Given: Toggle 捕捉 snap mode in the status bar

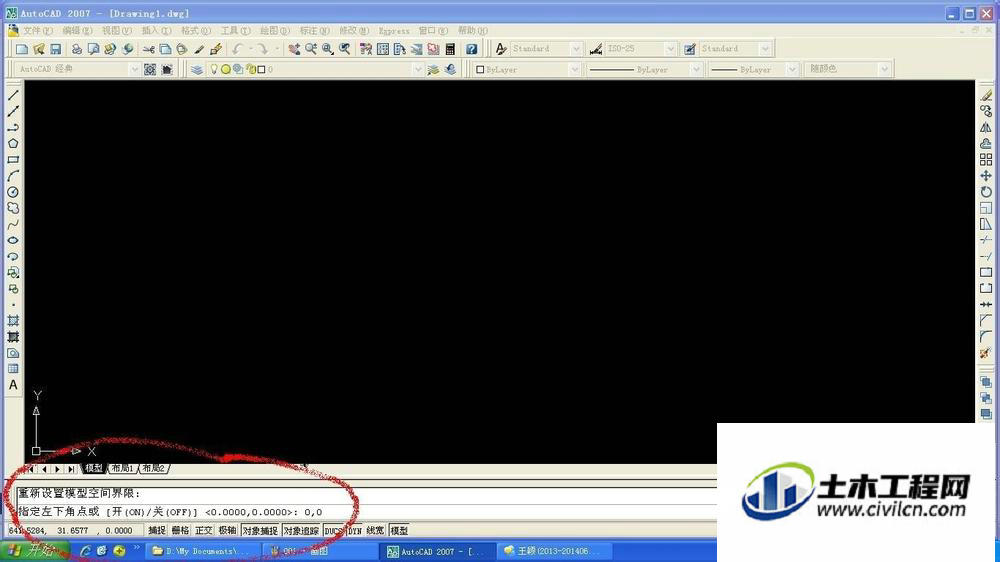Looking at the screenshot, I should click(x=157, y=530).
